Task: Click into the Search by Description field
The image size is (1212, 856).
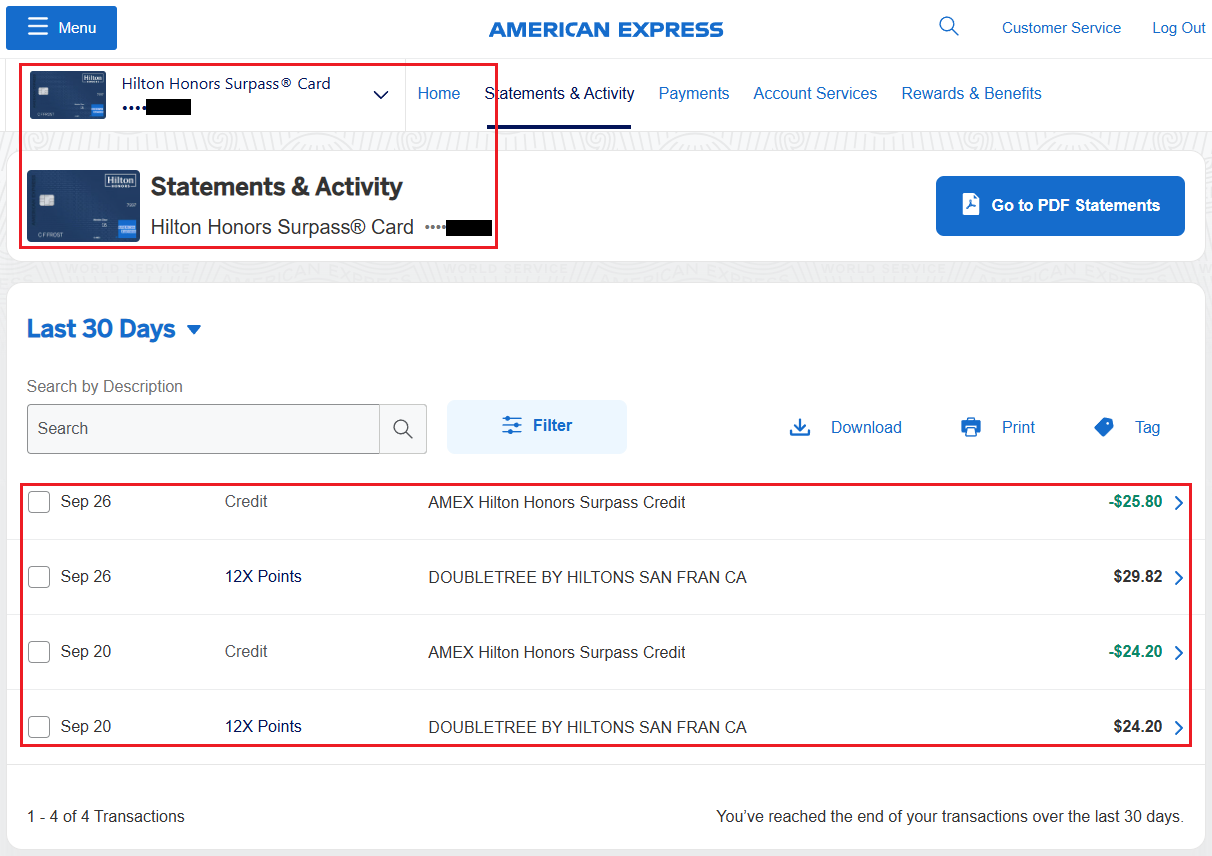Action: [203, 429]
